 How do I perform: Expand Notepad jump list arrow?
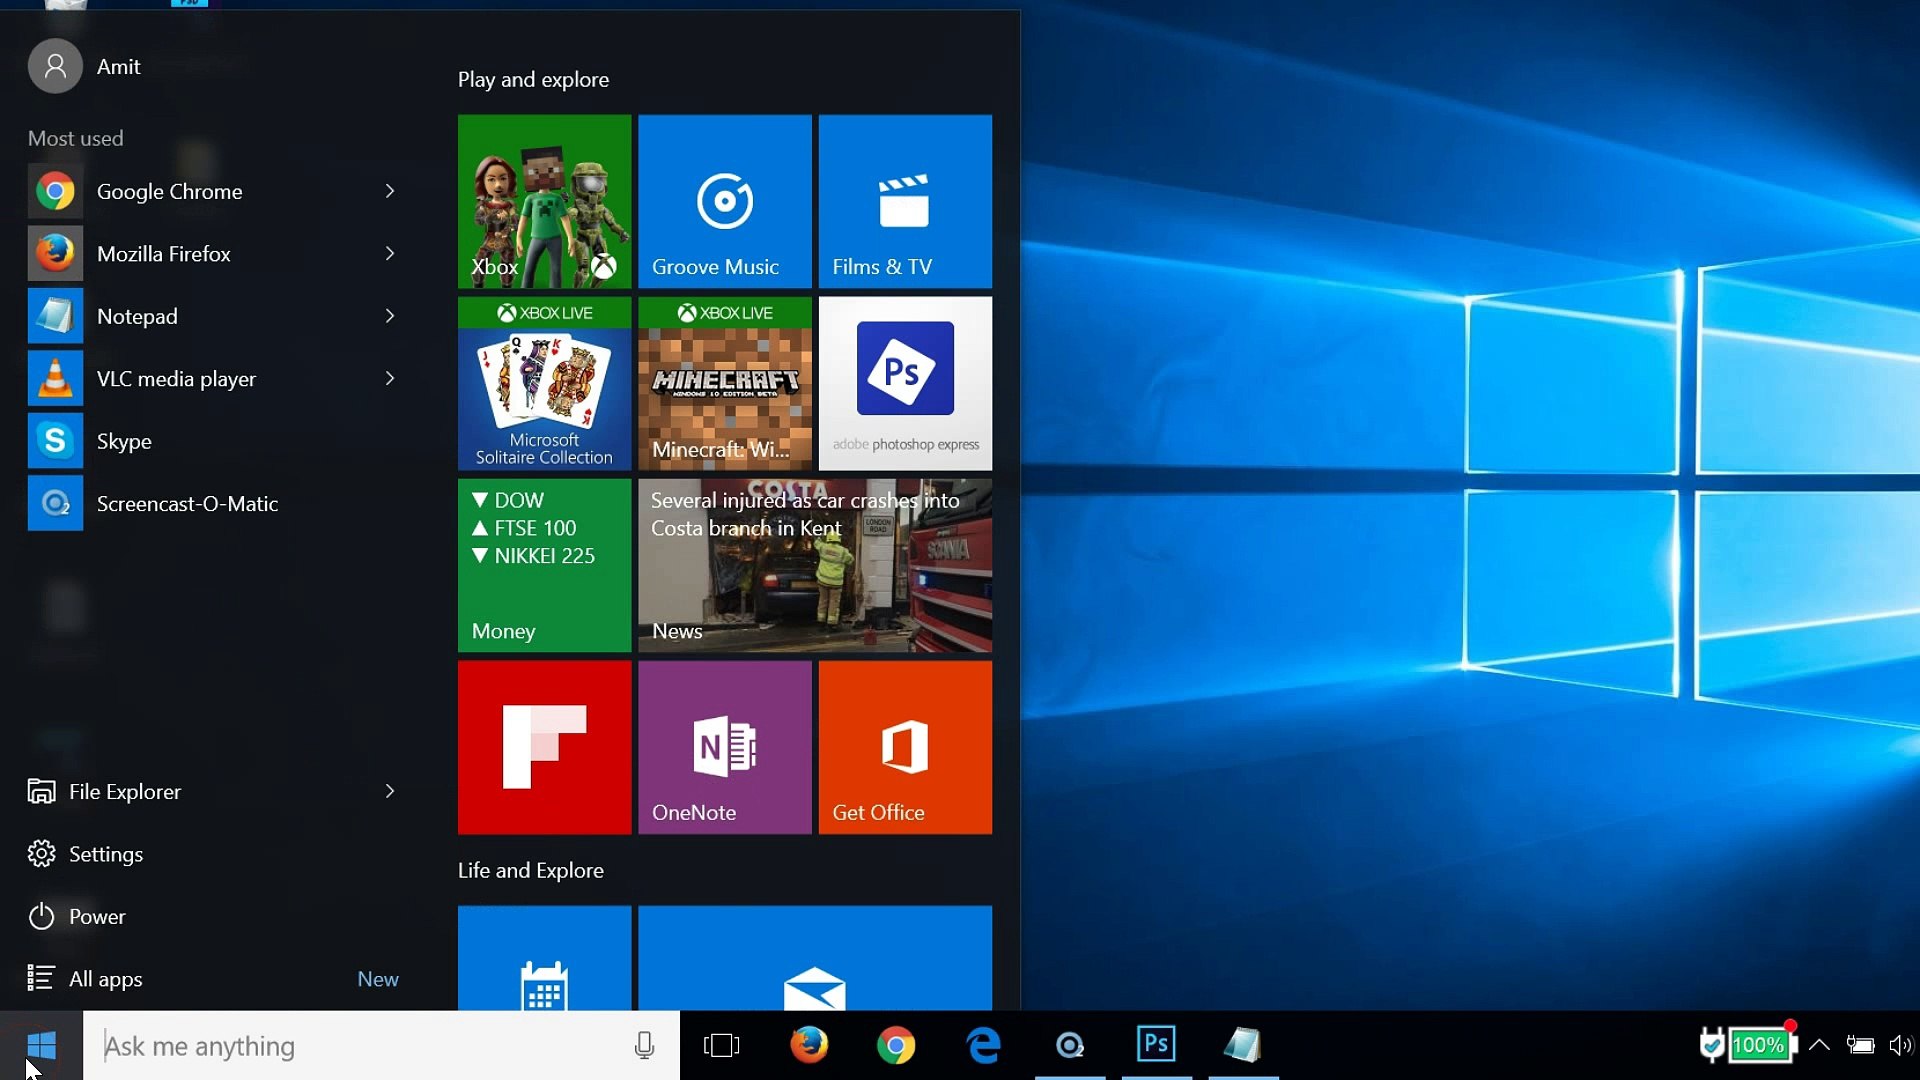390,316
